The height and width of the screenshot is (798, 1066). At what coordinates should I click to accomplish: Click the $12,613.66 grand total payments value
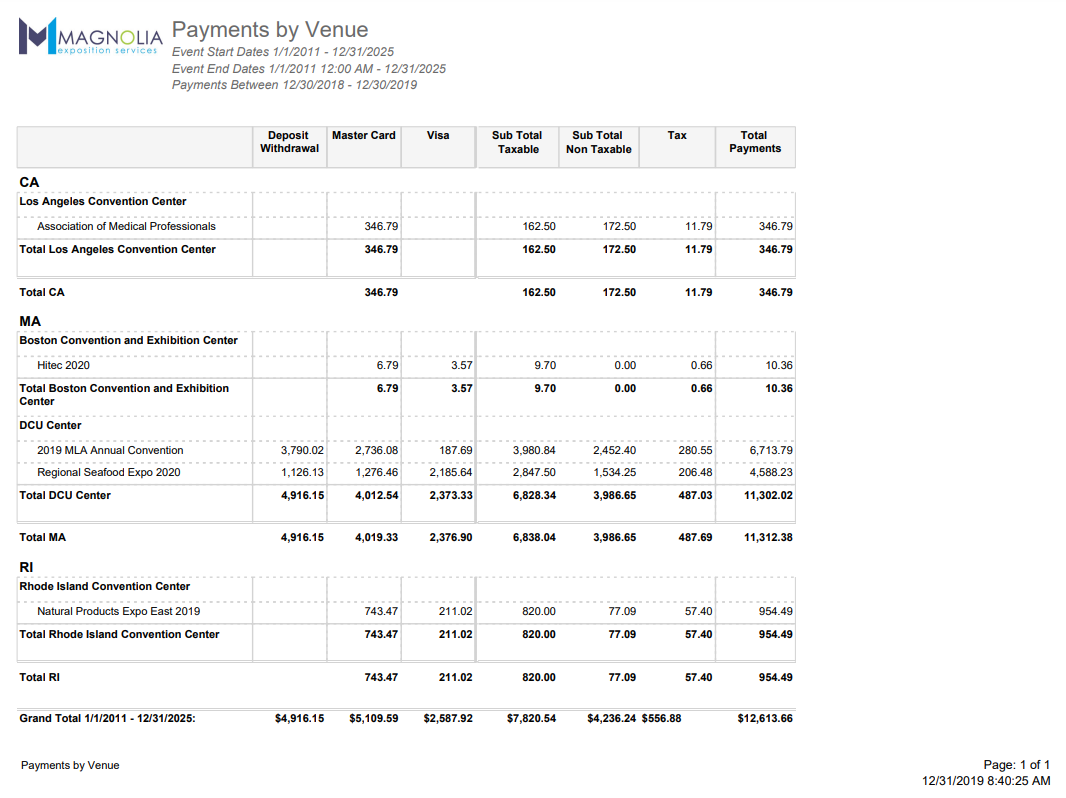764,718
